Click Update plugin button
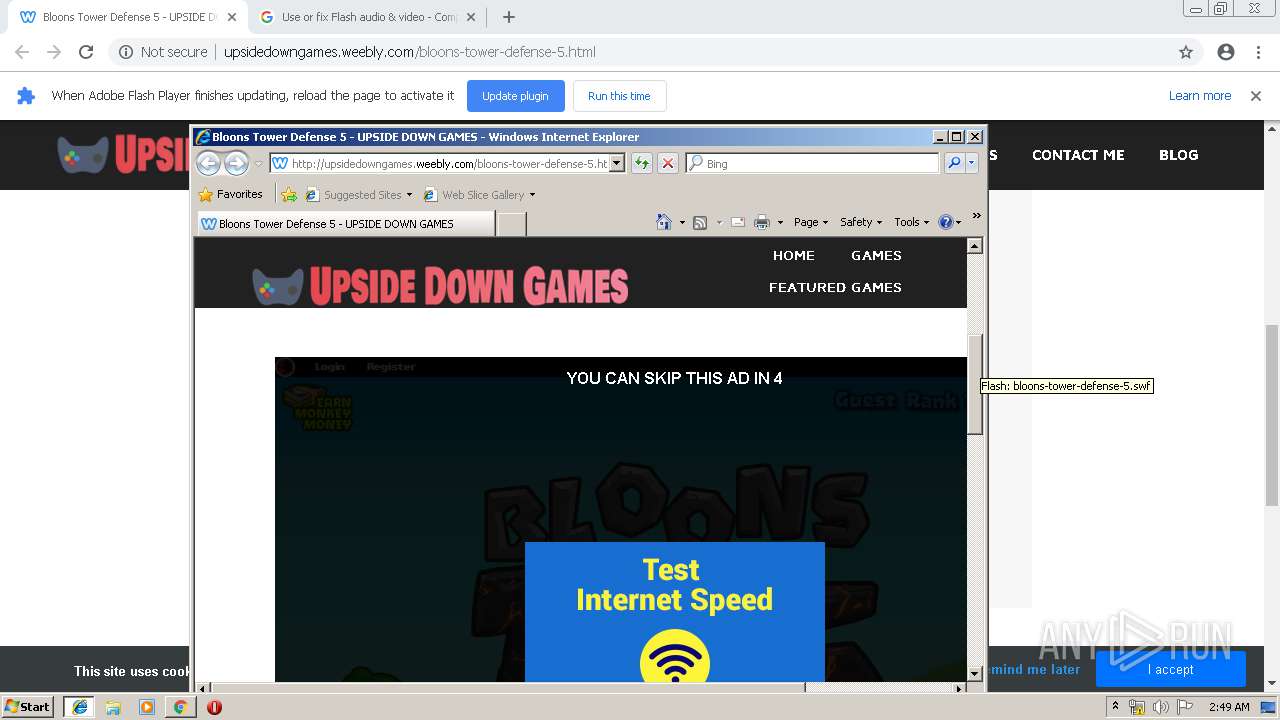The image size is (1280, 720). pos(515,96)
